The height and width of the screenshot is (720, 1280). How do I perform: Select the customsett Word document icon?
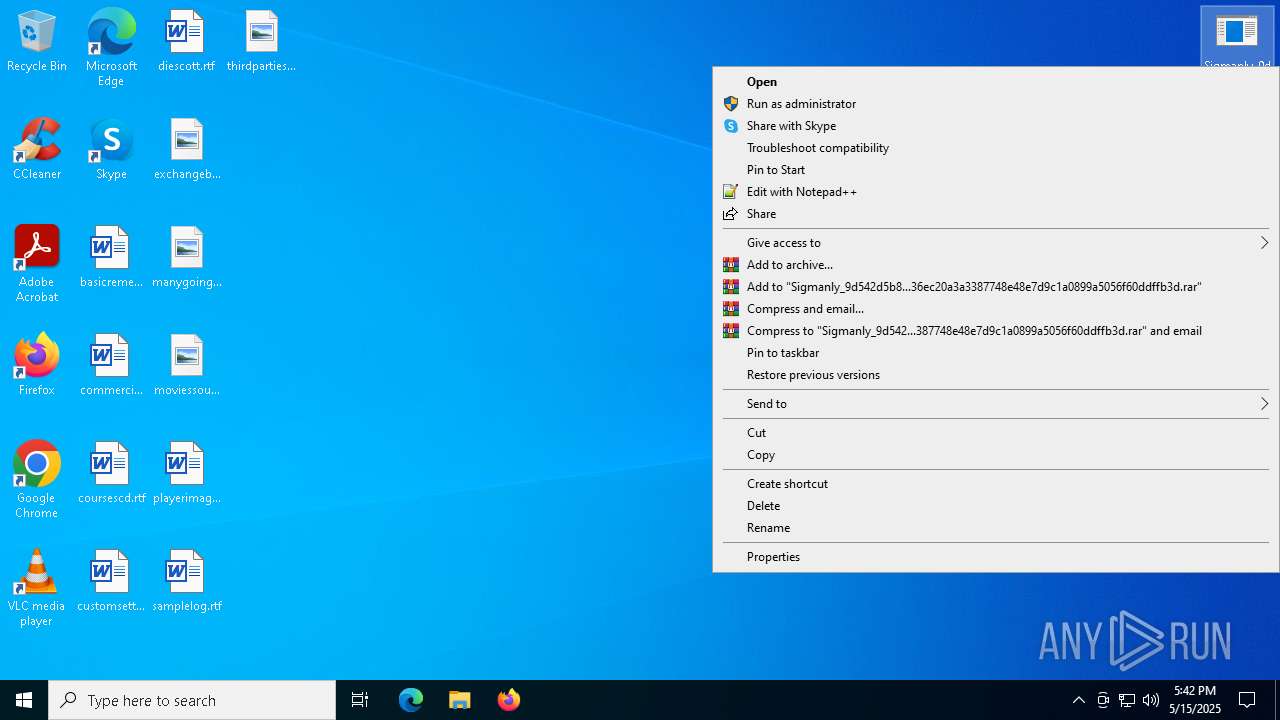(111, 582)
